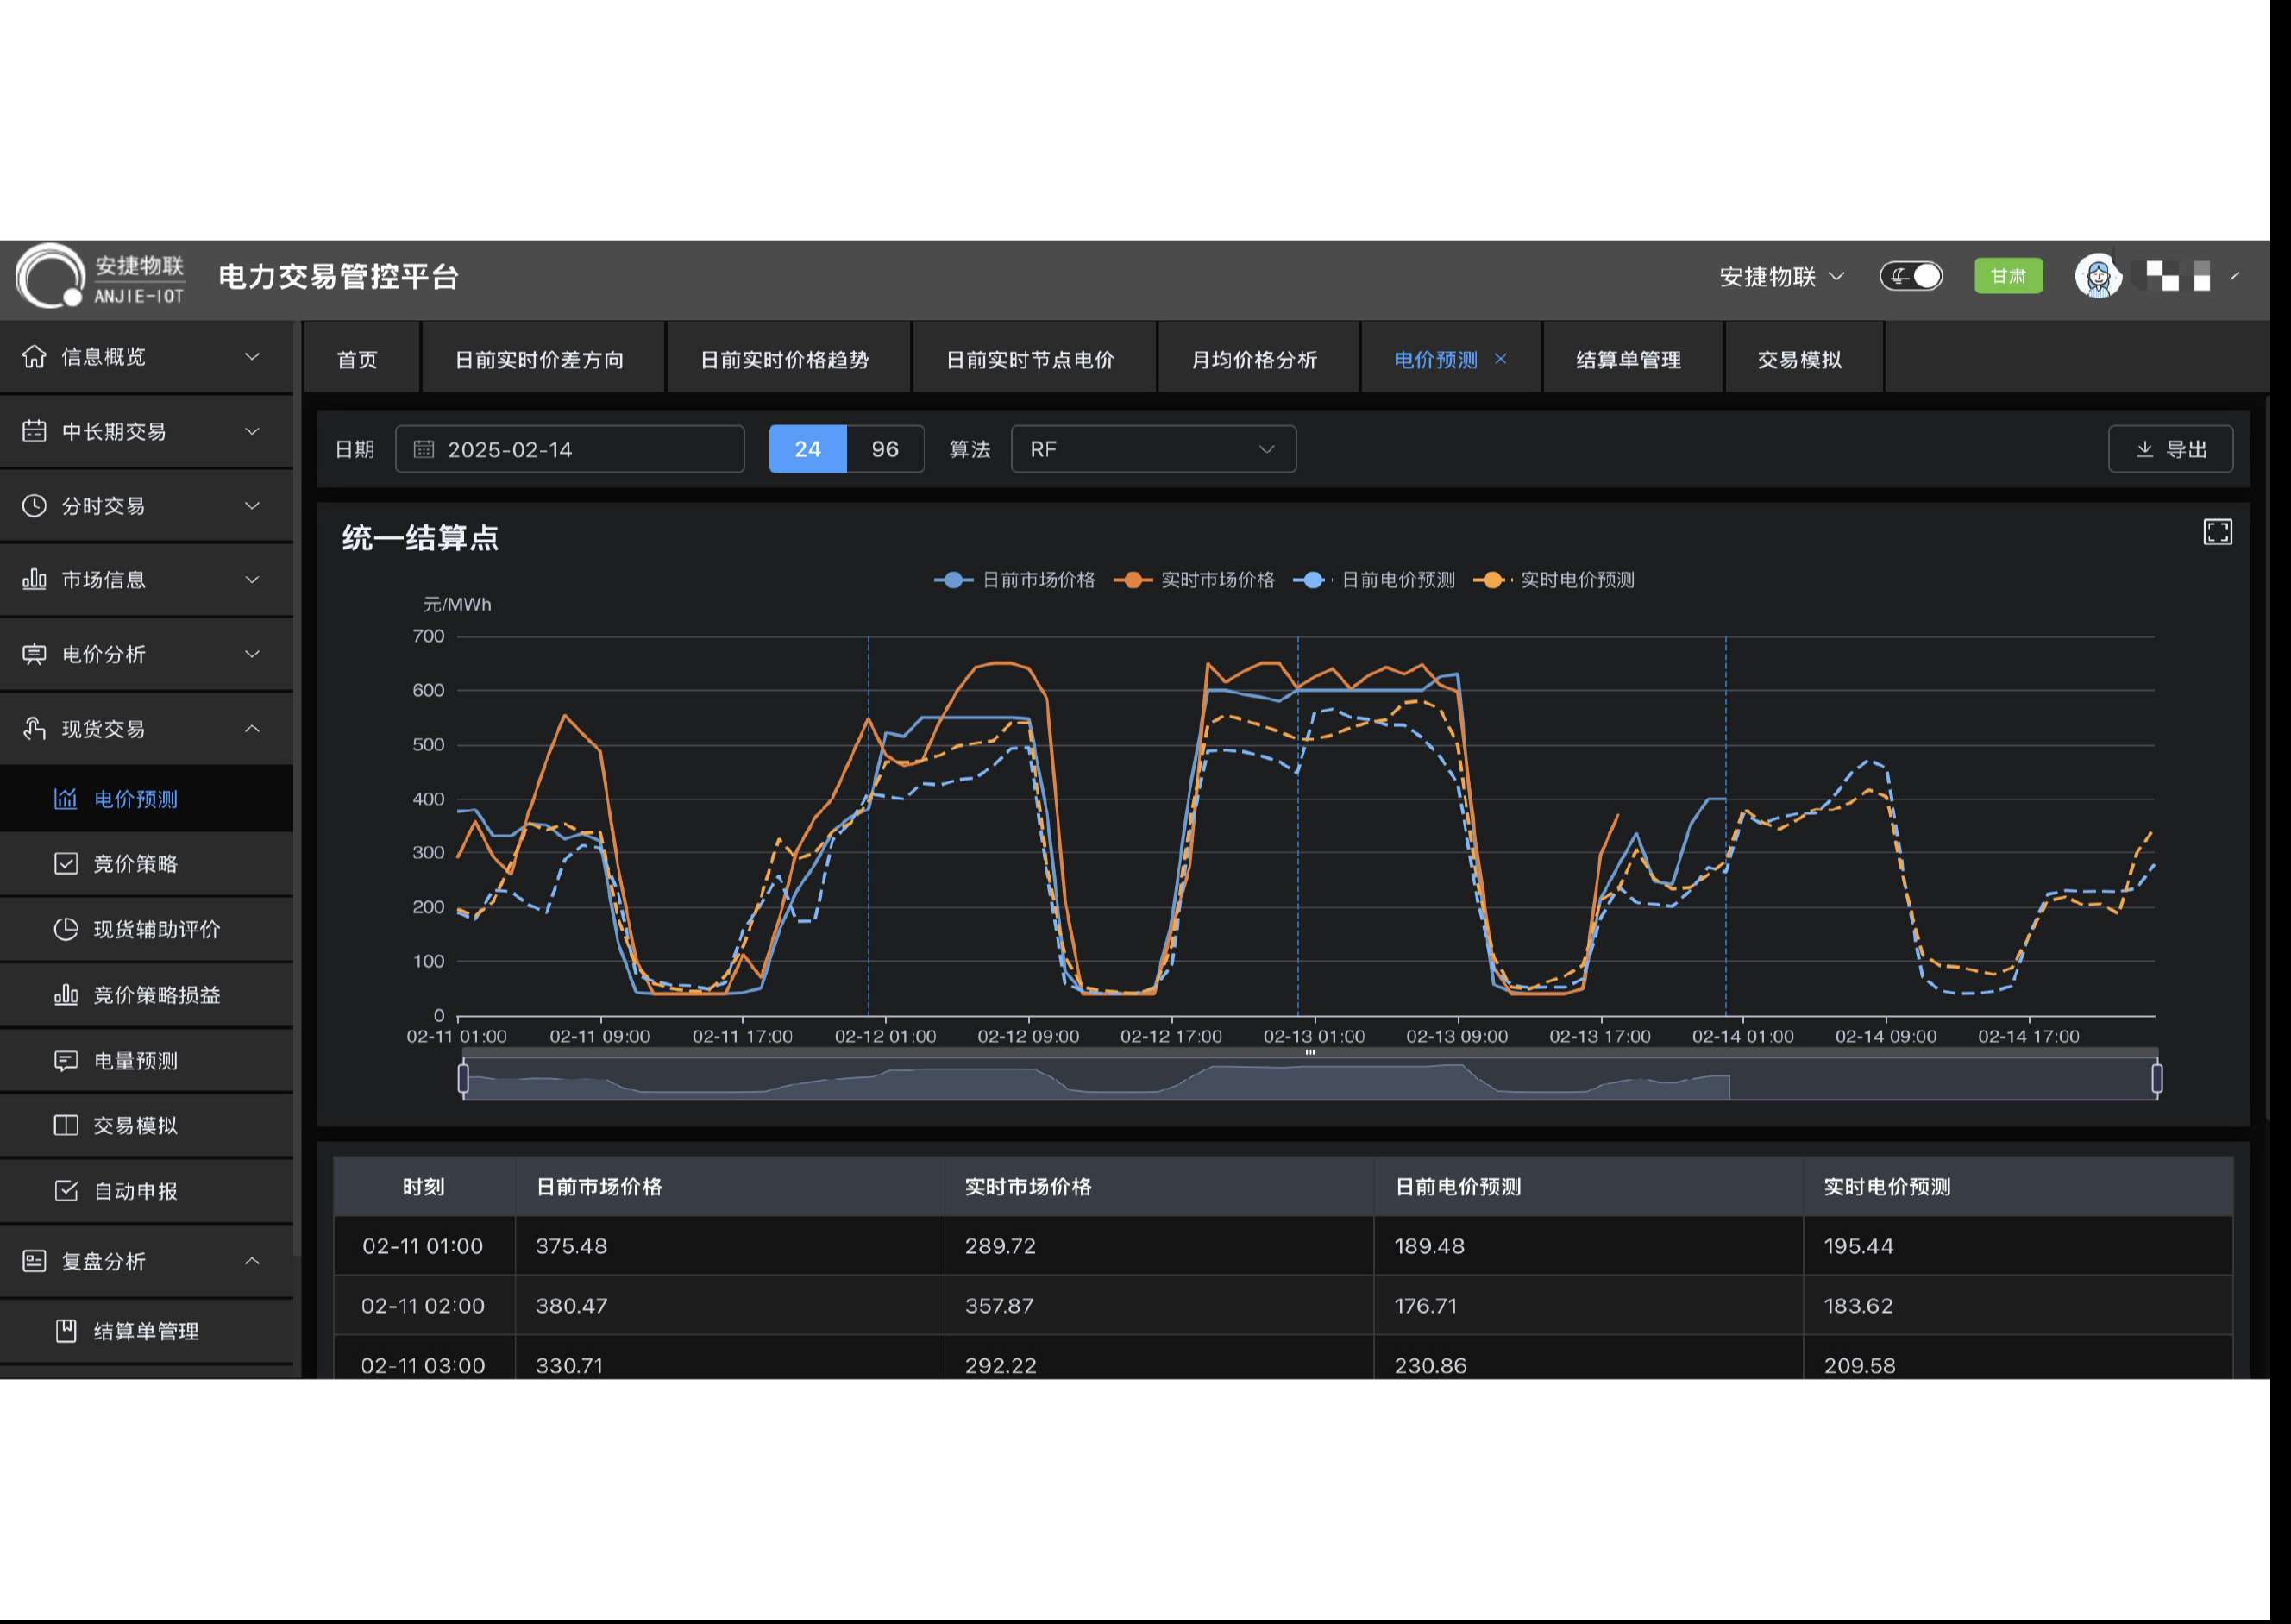Click the left handle of chart zoom slider
Screen dimensions: 2291x1624
pos(463,1078)
